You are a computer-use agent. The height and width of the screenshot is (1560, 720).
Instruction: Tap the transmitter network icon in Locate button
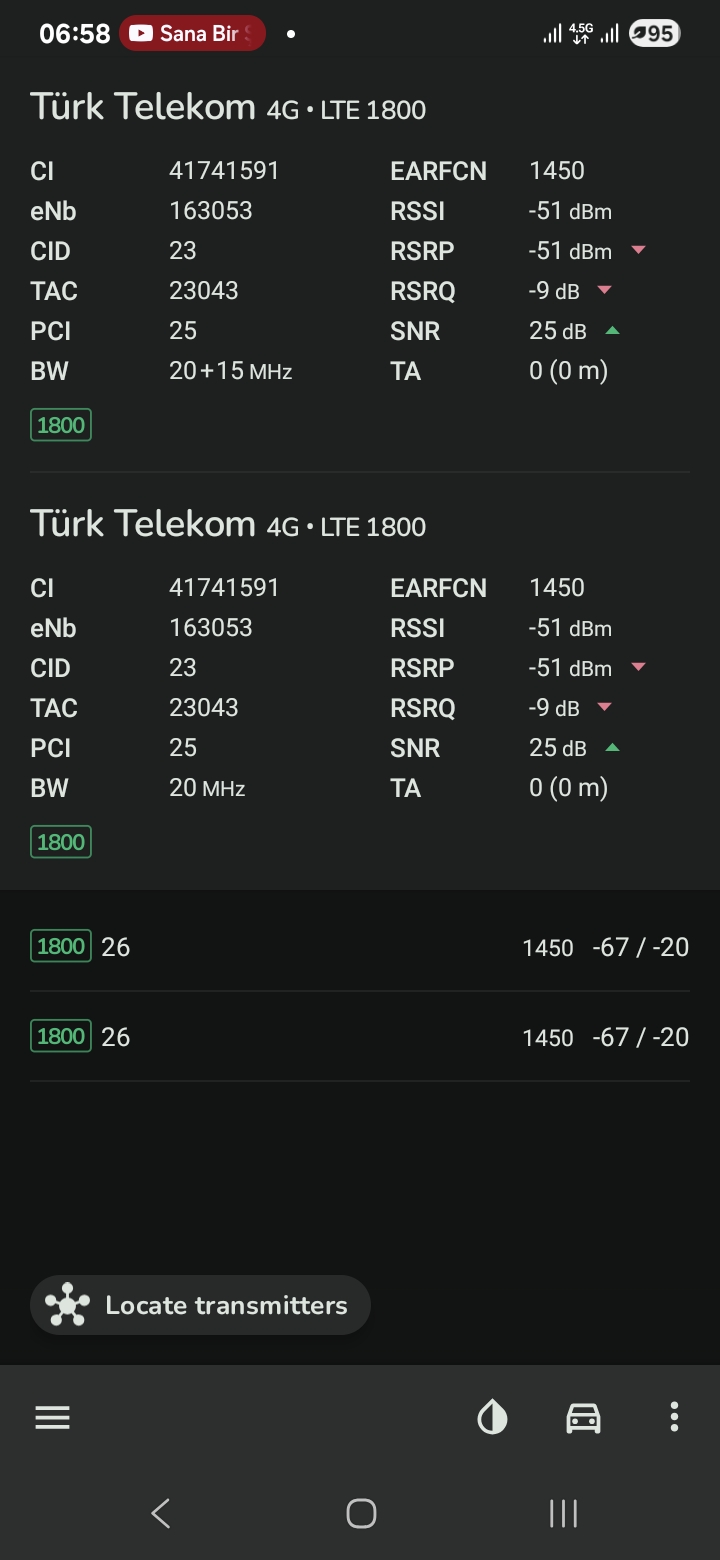pyautogui.click(x=67, y=1305)
